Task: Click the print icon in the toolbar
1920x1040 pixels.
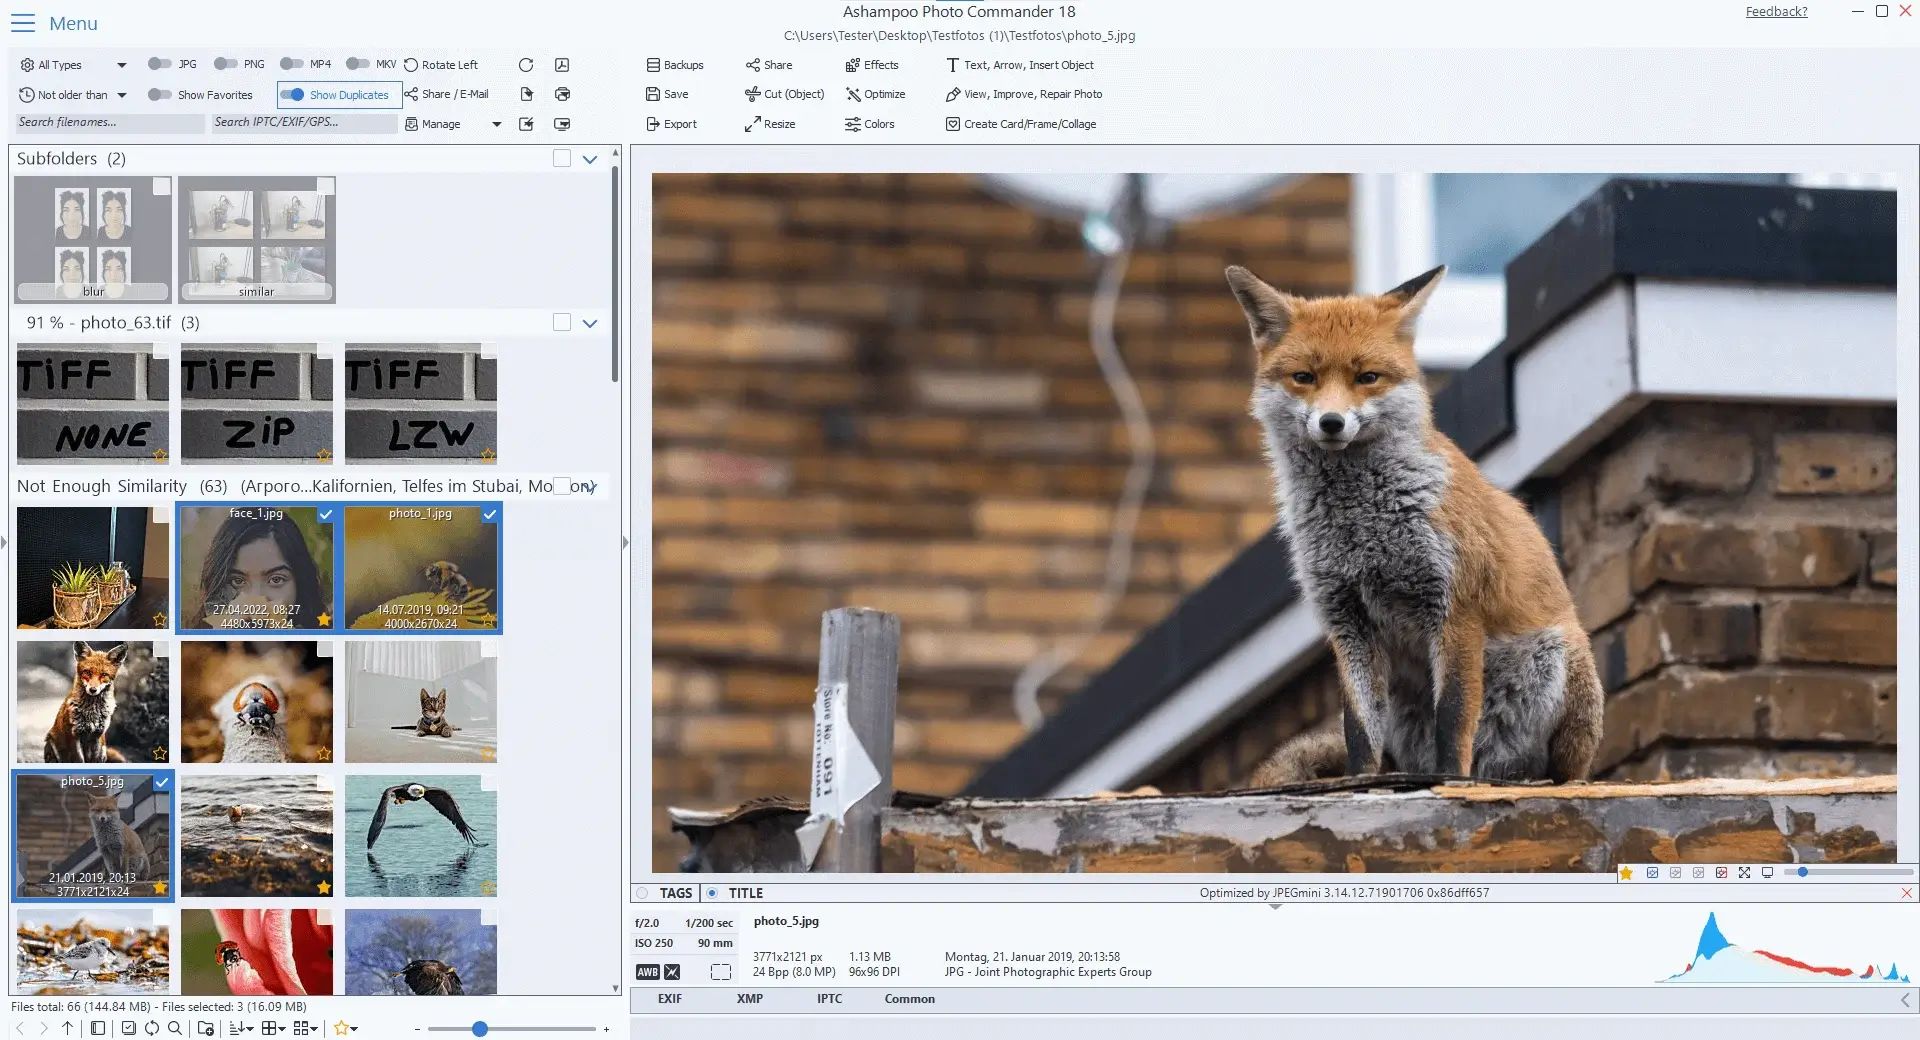Action: point(563,94)
